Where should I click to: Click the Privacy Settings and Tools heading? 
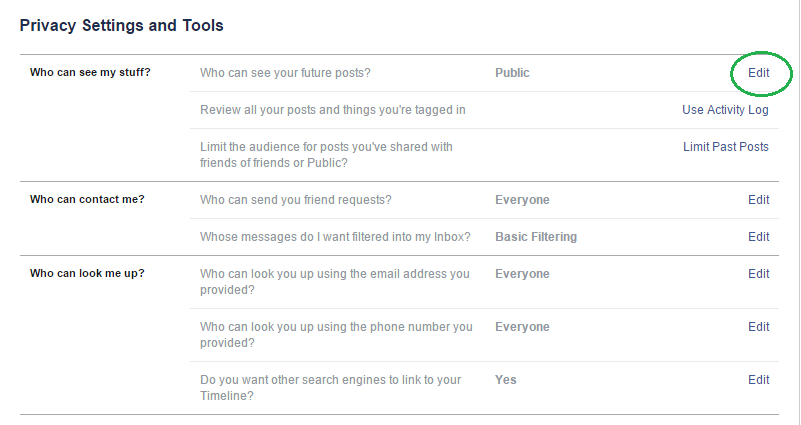122,25
